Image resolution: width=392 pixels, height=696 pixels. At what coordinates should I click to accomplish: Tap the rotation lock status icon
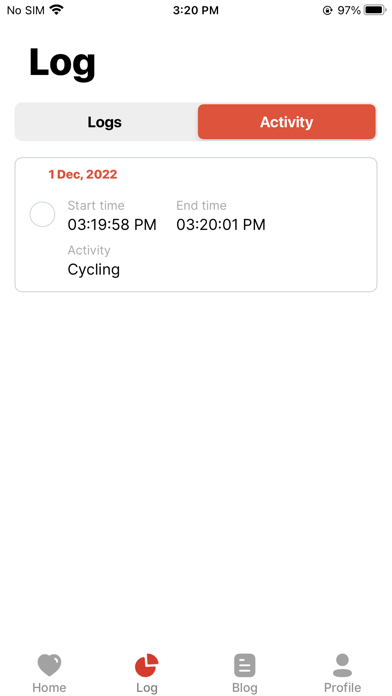click(x=328, y=10)
